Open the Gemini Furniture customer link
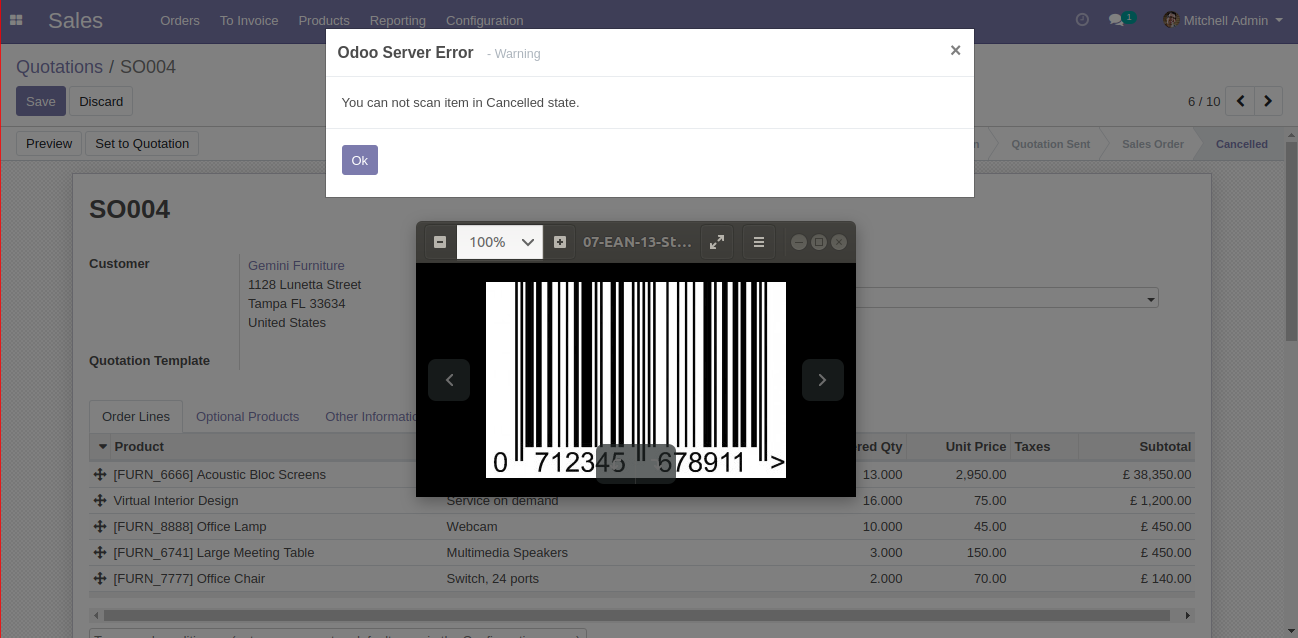The width and height of the screenshot is (1298, 638). coord(296,265)
